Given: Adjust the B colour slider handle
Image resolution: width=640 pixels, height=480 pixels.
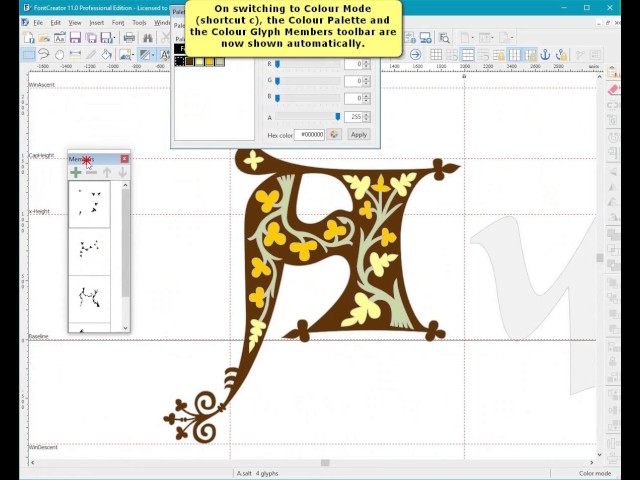Looking at the screenshot, I should coord(278,98).
